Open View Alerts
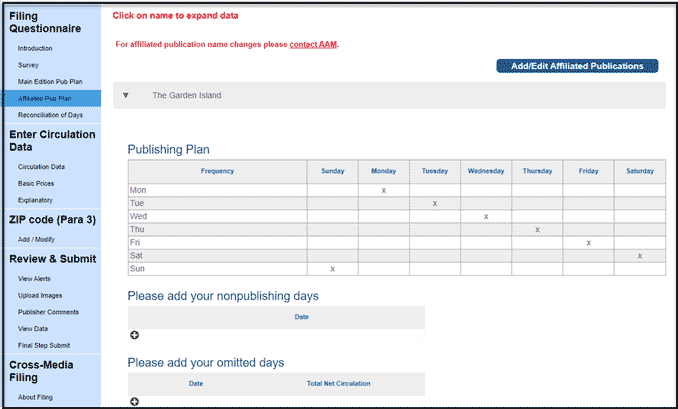678x409 pixels. click(x=34, y=278)
